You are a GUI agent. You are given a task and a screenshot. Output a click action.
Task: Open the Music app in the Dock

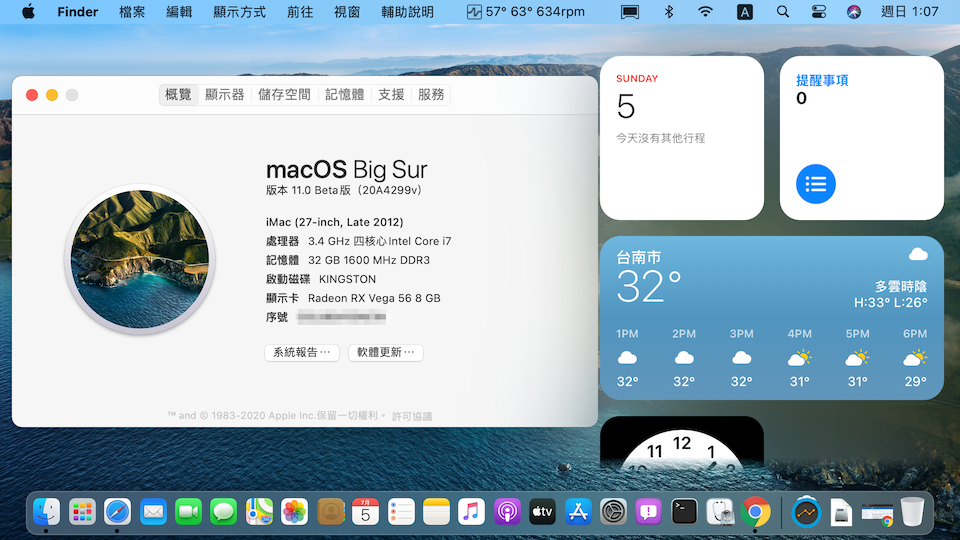point(471,512)
